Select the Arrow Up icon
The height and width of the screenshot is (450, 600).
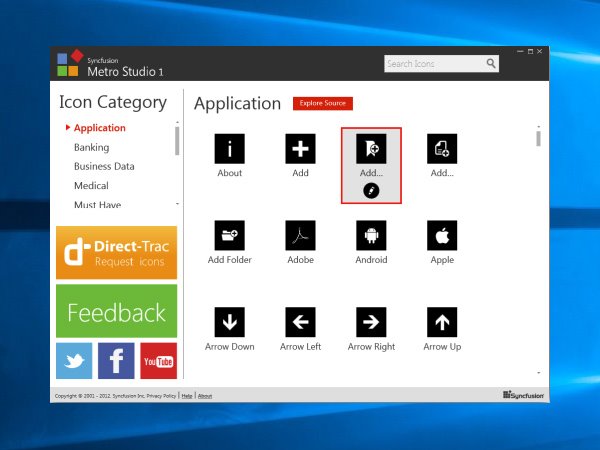pos(442,322)
